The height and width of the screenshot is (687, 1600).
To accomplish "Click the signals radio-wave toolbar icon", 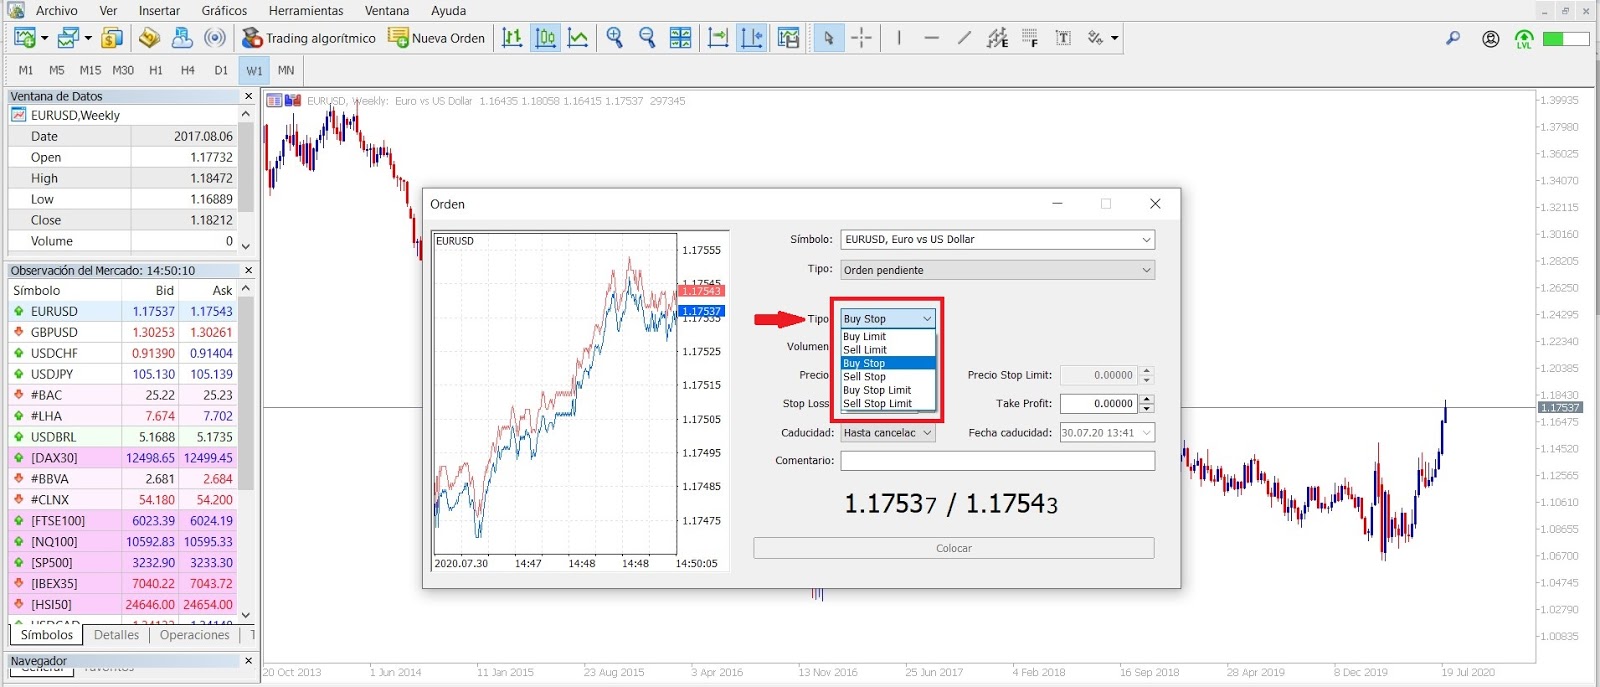I will click(214, 38).
